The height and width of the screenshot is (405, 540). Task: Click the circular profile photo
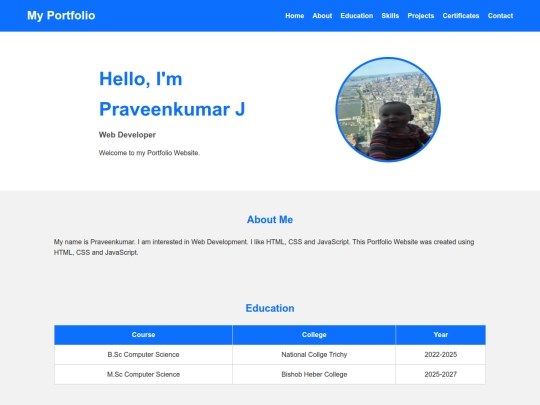coord(388,110)
